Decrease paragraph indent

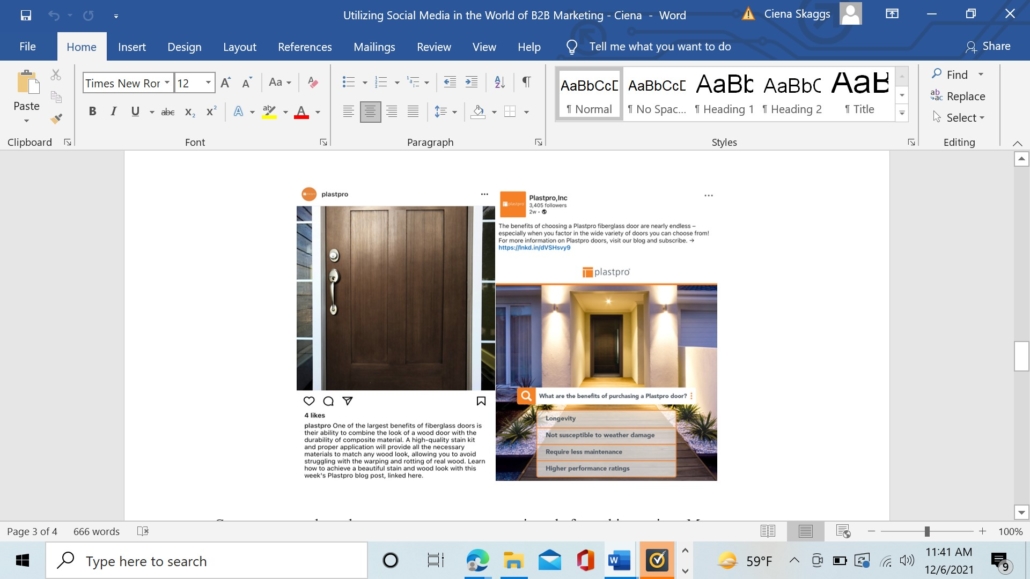449,82
